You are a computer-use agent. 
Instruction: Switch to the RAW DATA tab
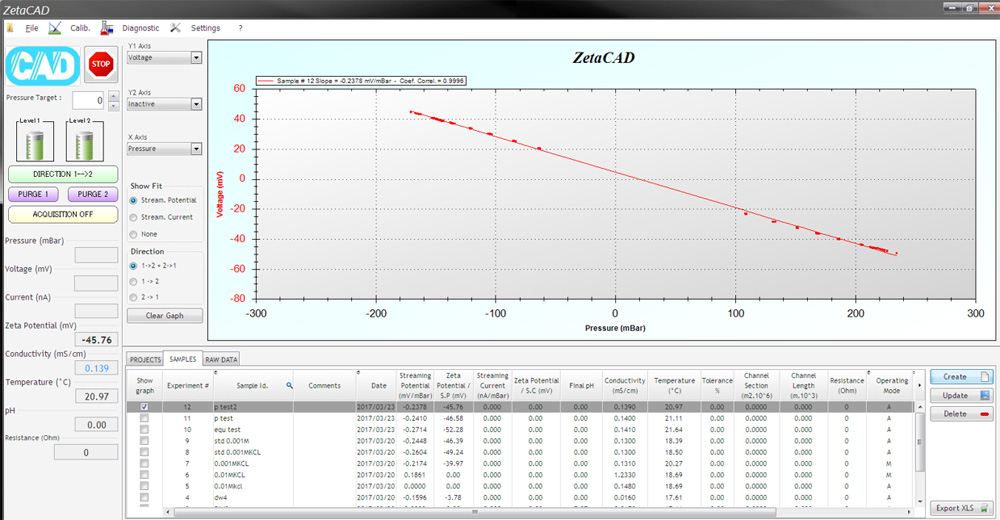coord(221,359)
